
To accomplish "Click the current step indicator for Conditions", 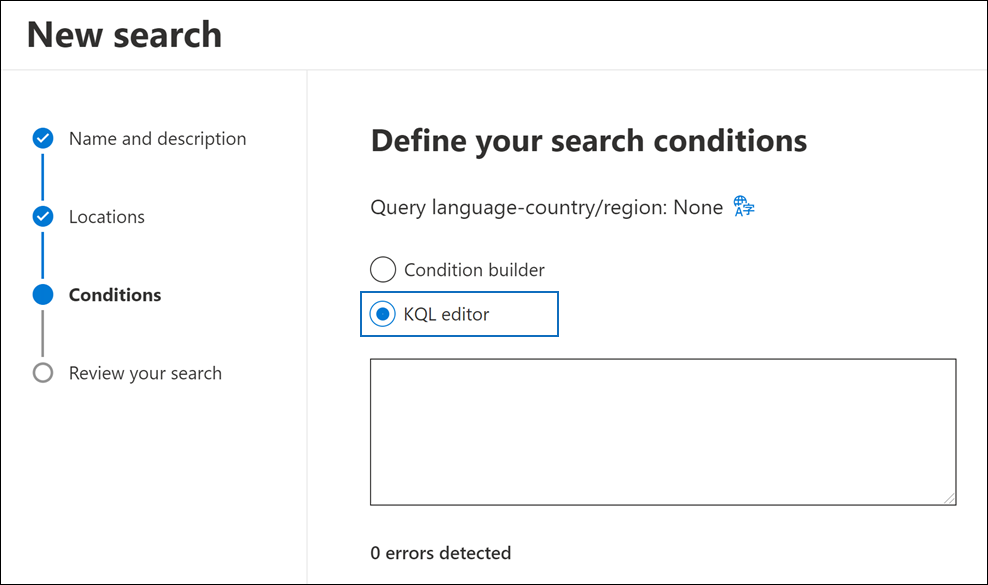I will (43, 294).
